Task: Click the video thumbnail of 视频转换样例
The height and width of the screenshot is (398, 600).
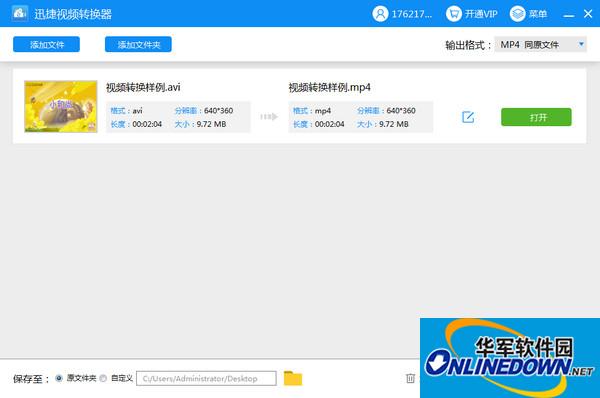Action: coord(61,106)
